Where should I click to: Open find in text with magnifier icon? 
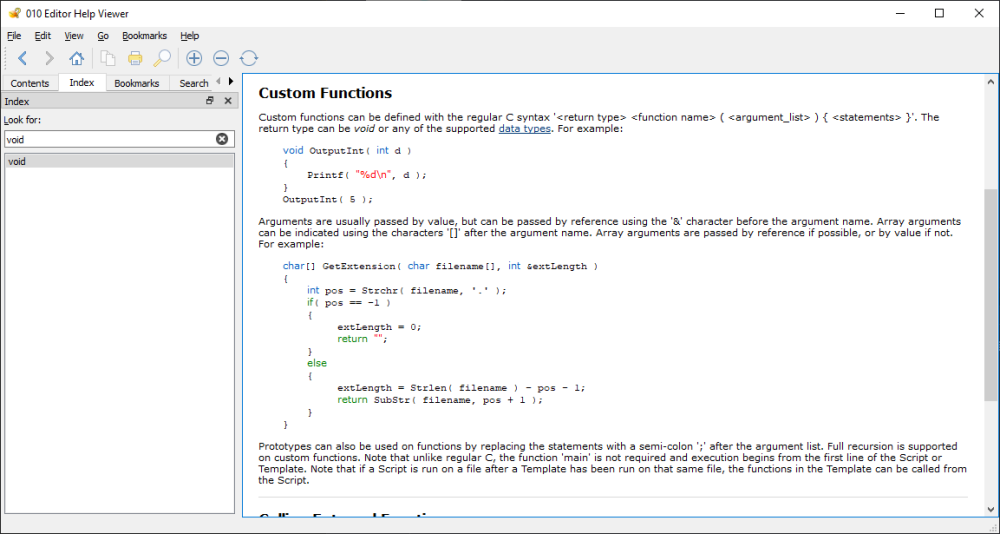pos(161,58)
